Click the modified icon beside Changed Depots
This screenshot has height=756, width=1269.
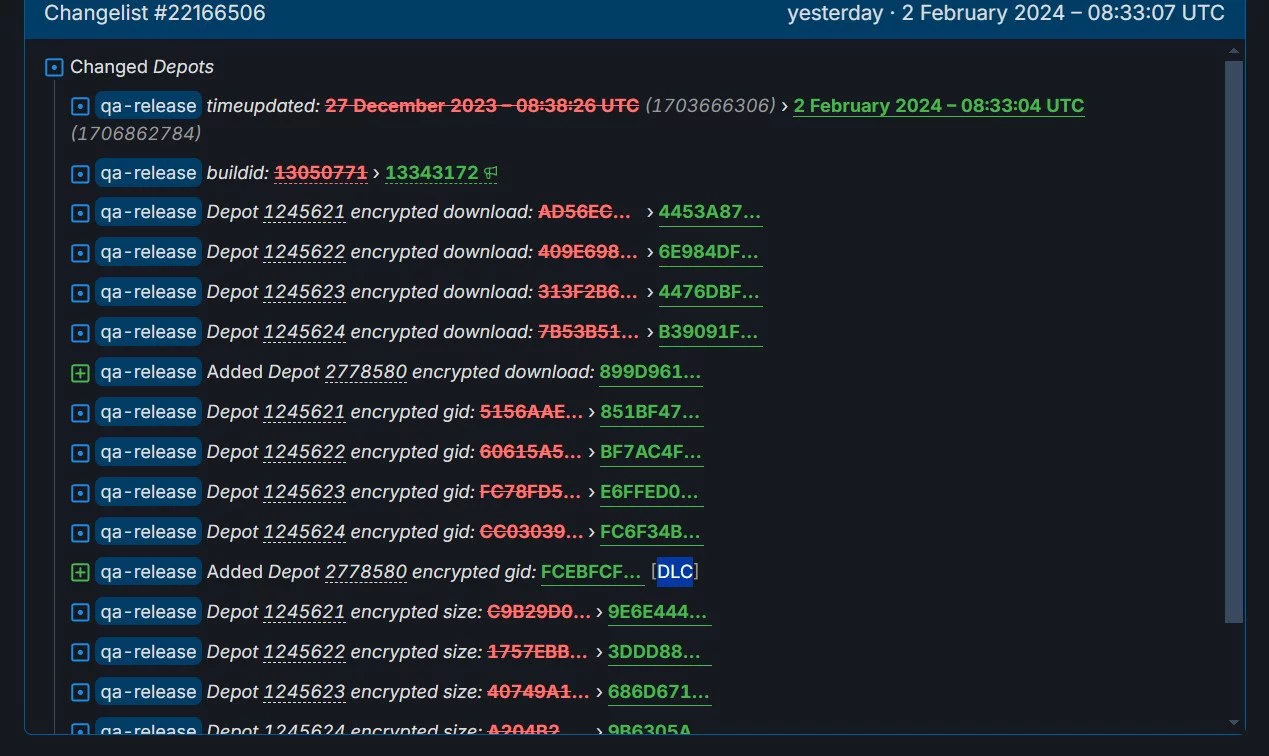55,68
